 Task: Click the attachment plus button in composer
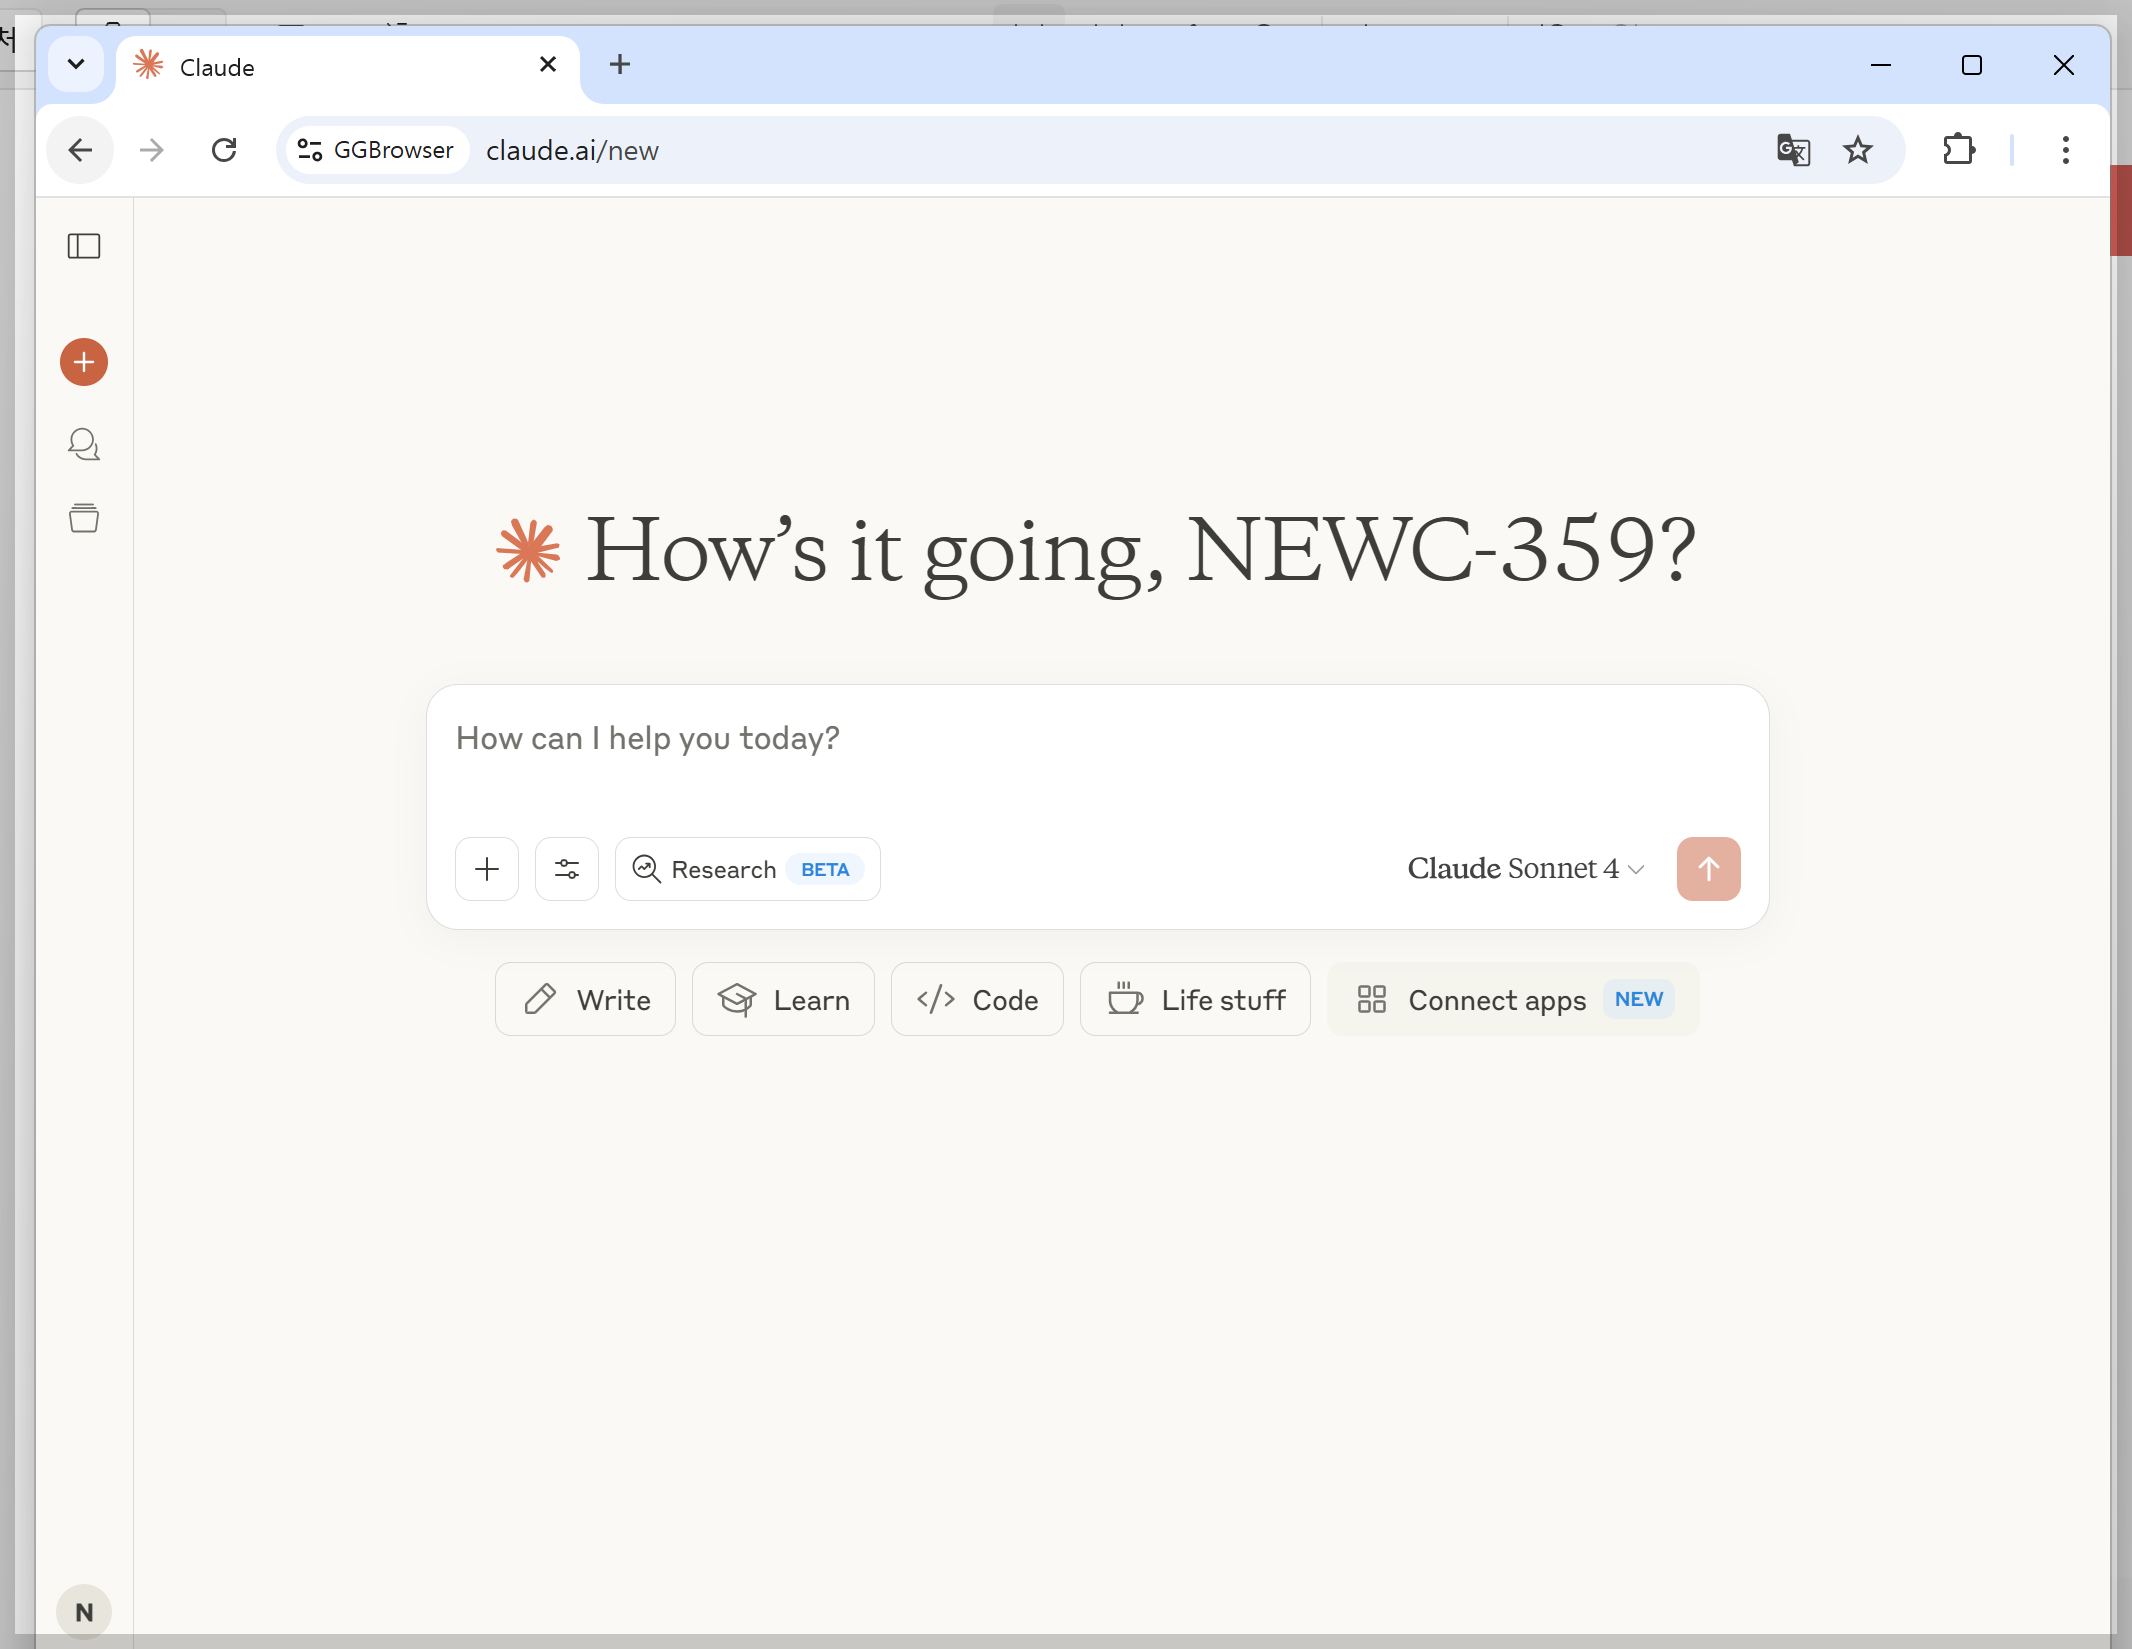click(x=487, y=869)
